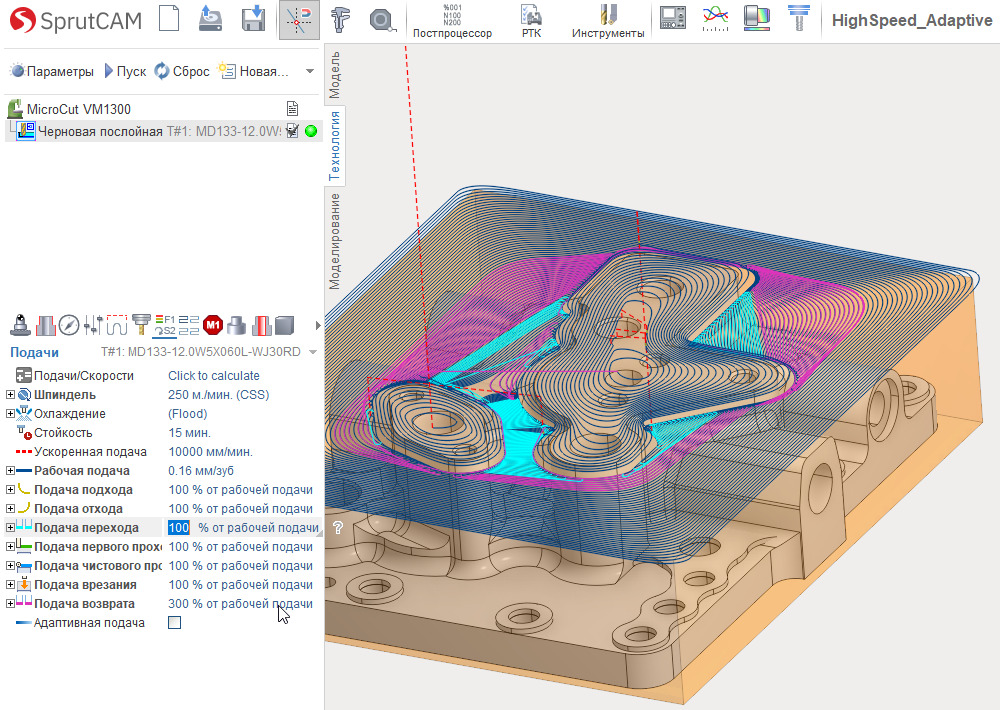Image resolution: width=1000 pixels, height=710 pixels.
Task: Show more parameter icons with right arrow
Action: [x=318, y=325]
